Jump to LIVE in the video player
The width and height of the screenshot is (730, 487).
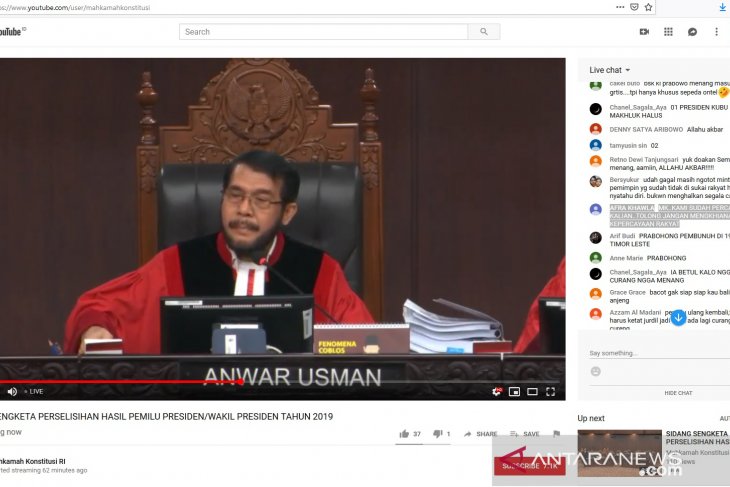click(x=34, y=392)
